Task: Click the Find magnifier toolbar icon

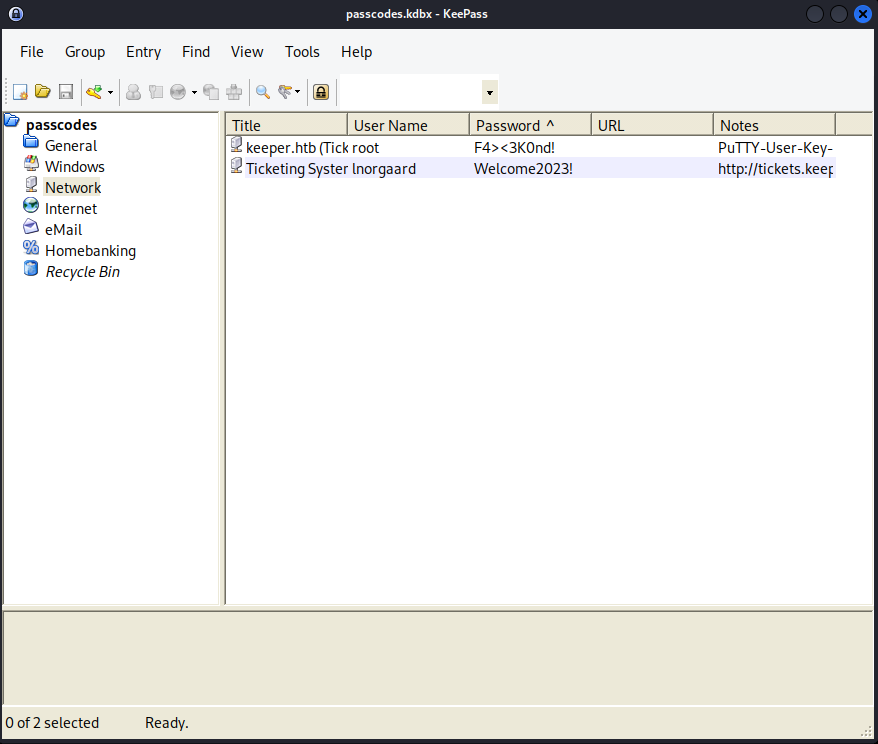Action: pyautogui.click(x=263, y=92)
